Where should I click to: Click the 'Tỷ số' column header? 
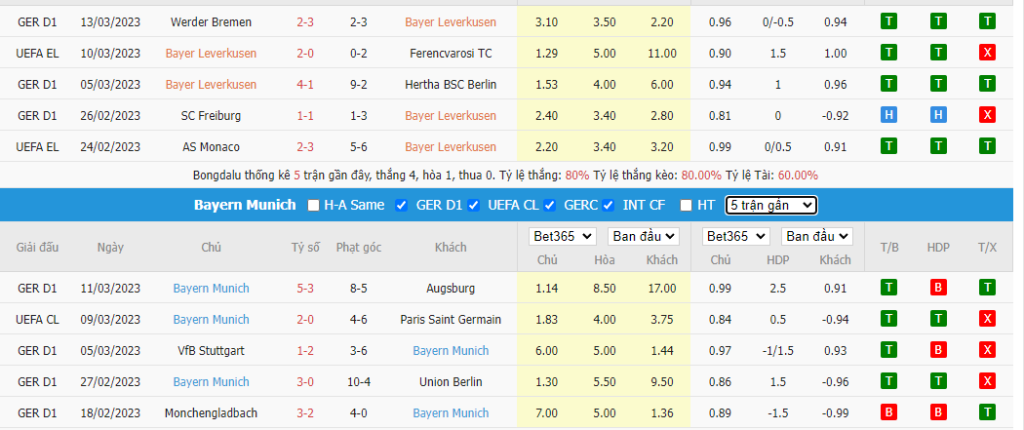[305, 247]
